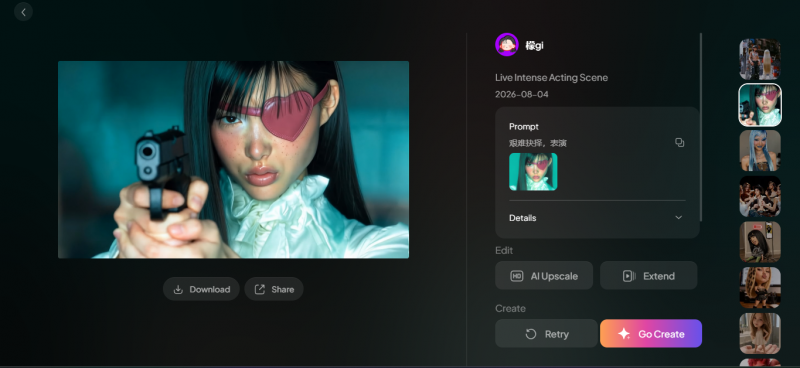The image size is (800, 368).
Task: Expand the Details section chevron
Action: tap(679, 217)
